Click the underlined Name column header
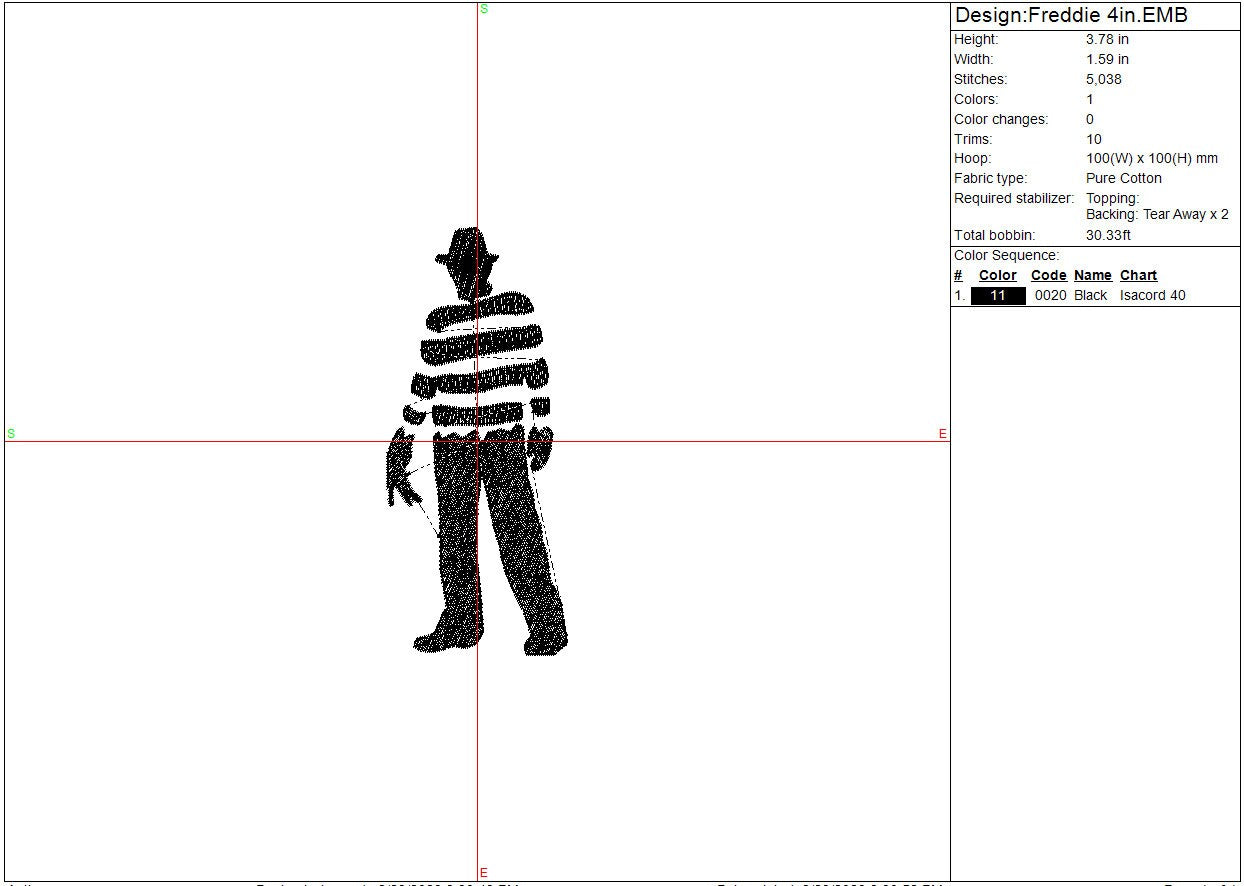 click(1092, 276)
